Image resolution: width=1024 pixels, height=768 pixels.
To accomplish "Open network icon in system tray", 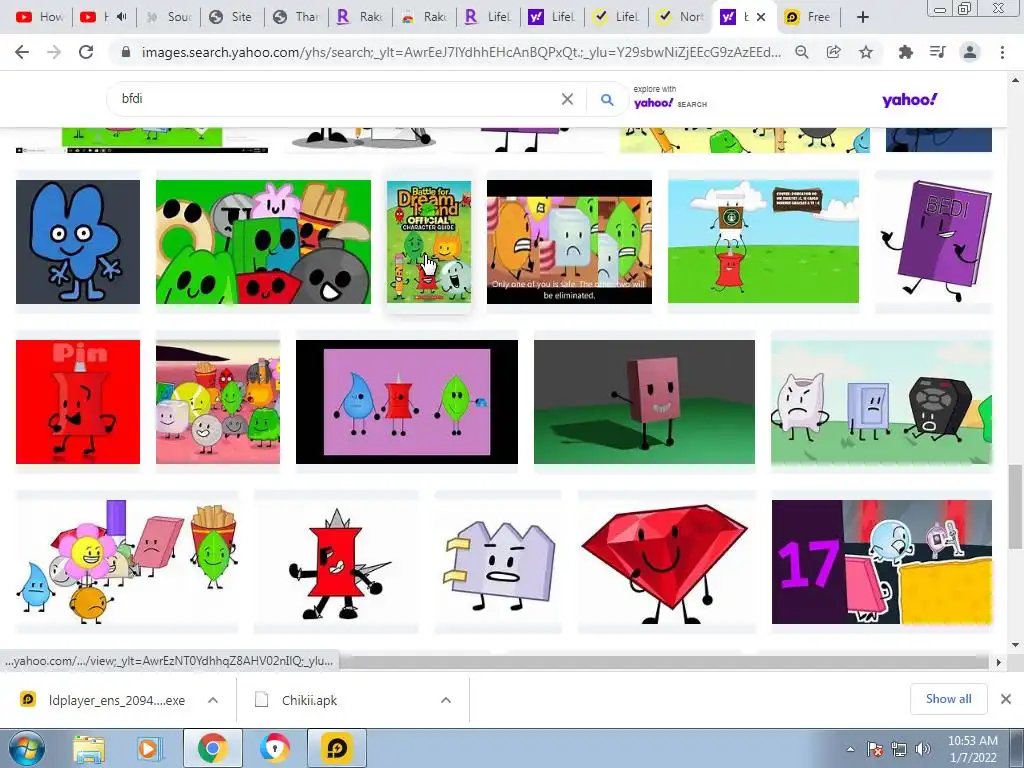I will click(x=899, y=749).
